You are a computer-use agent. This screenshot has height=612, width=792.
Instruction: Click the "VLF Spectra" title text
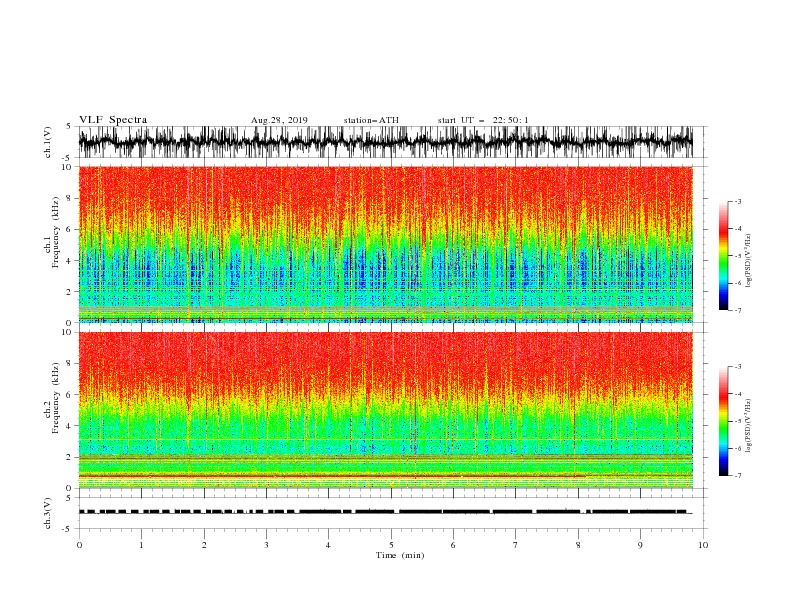(113, 120)
